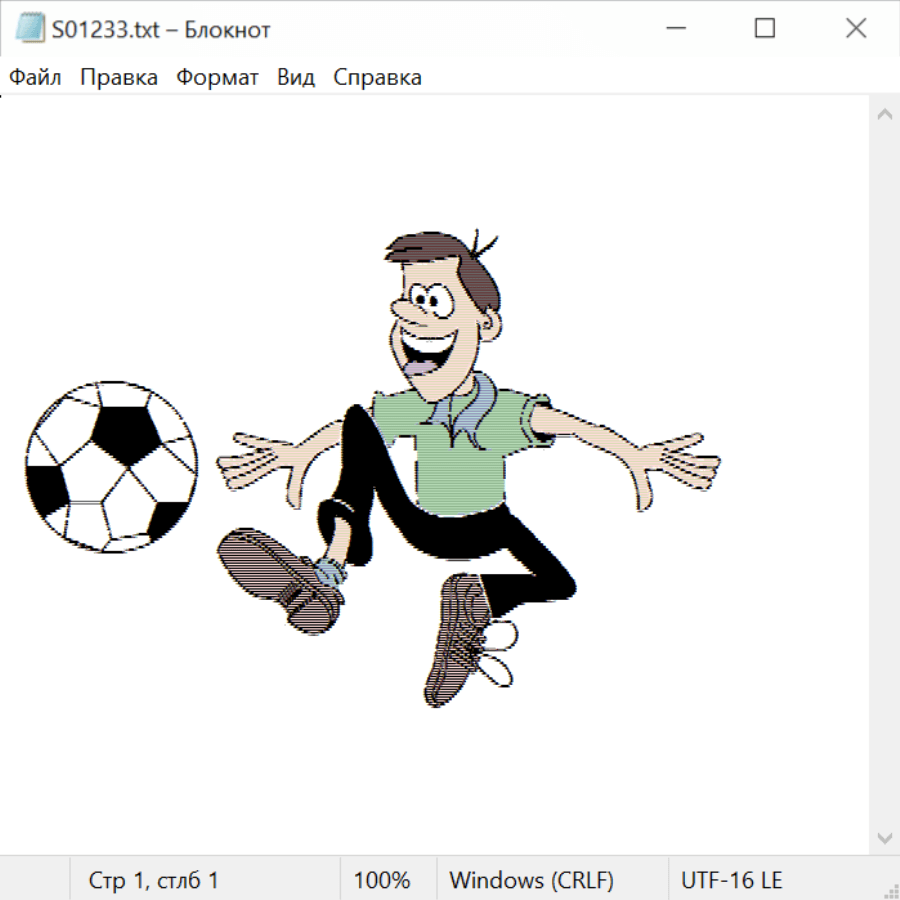Open the Формат menu
Image resolution: width=900 pixels, height=900 pixels.
click(217, 78)
